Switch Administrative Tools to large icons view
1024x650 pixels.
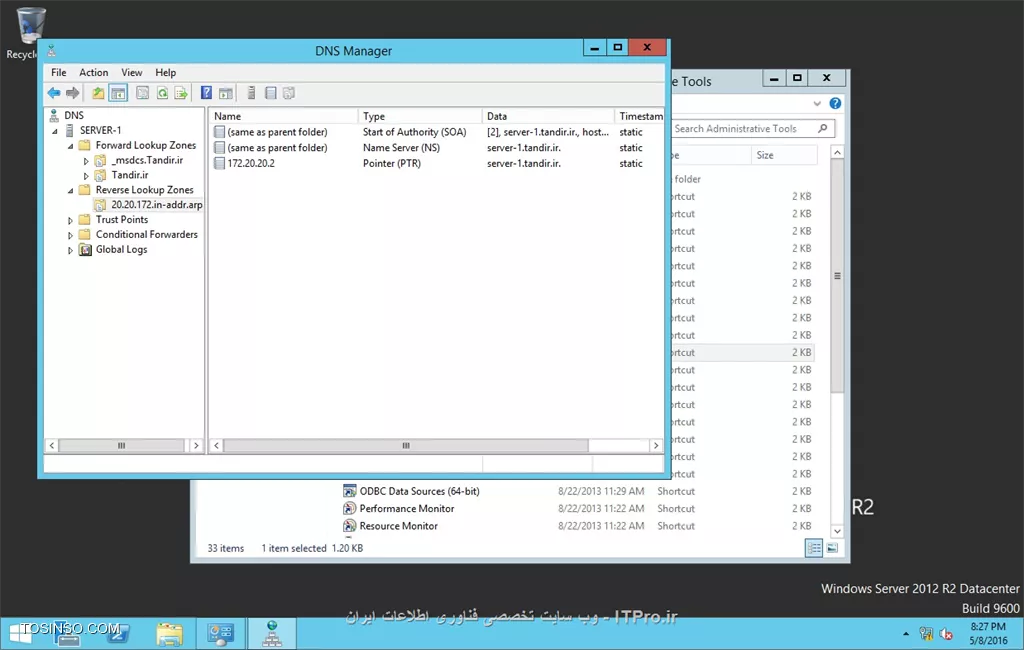832,548
